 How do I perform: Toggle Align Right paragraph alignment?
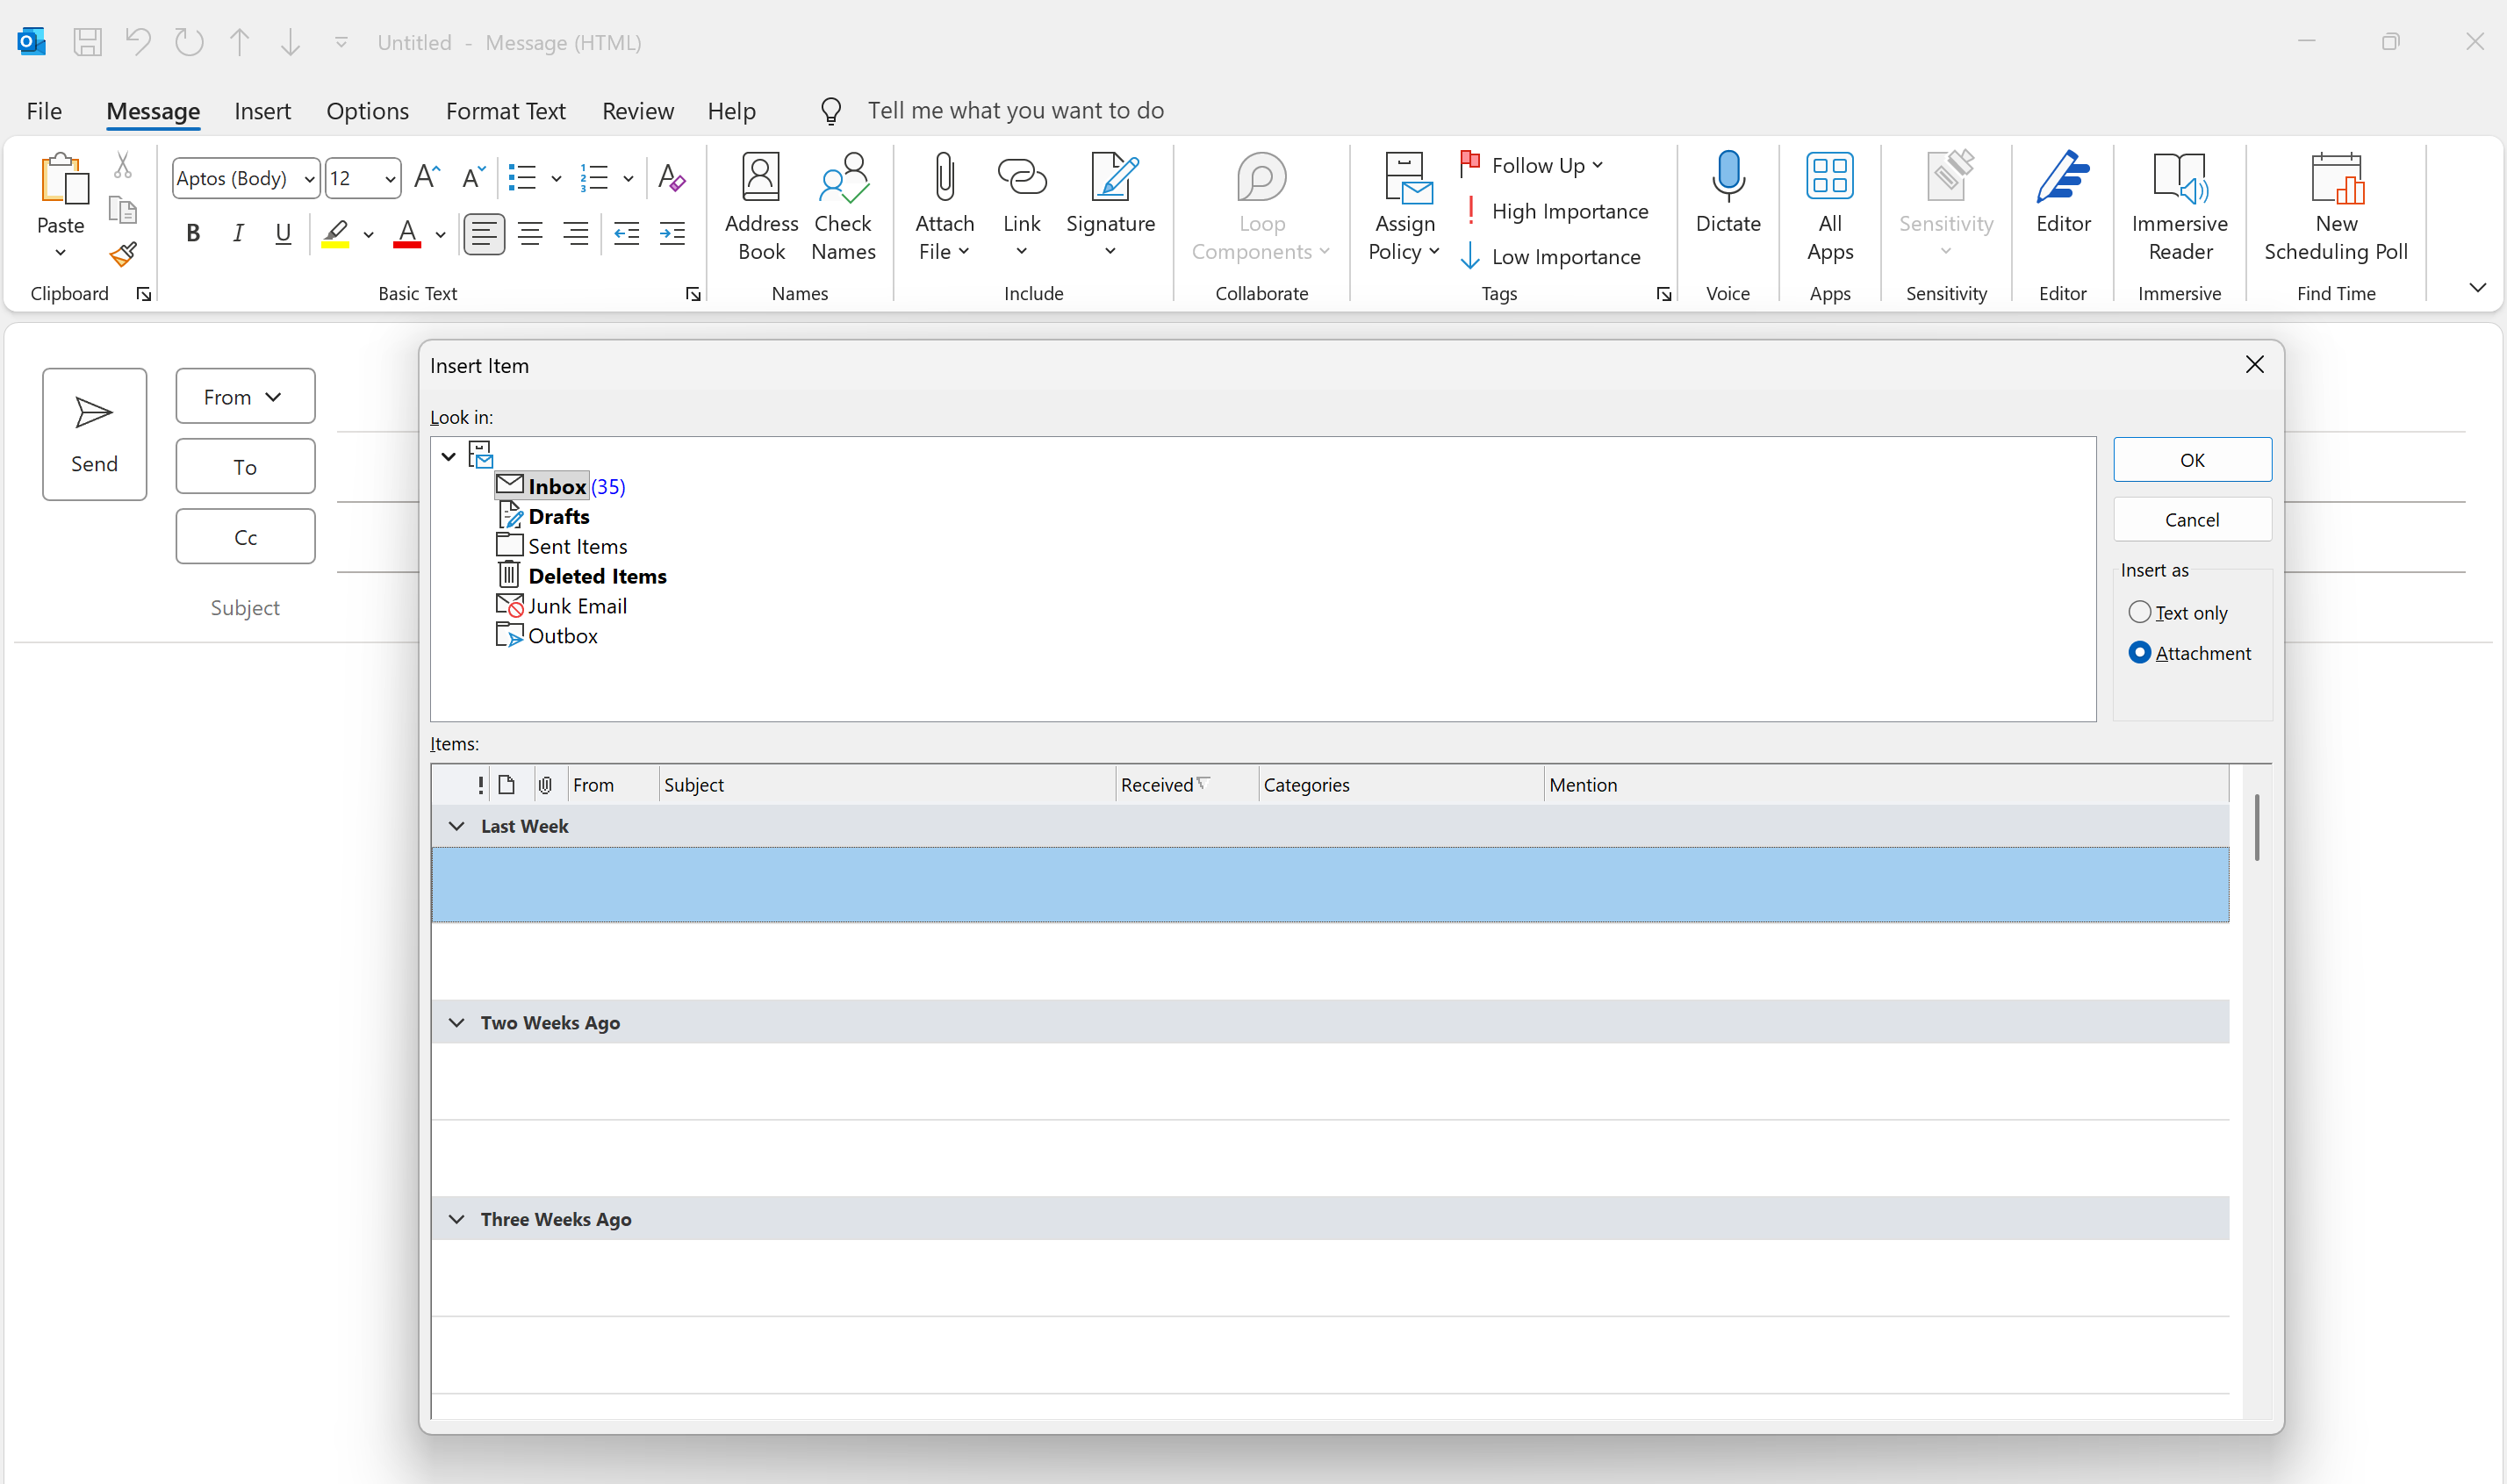pos(576,234)
